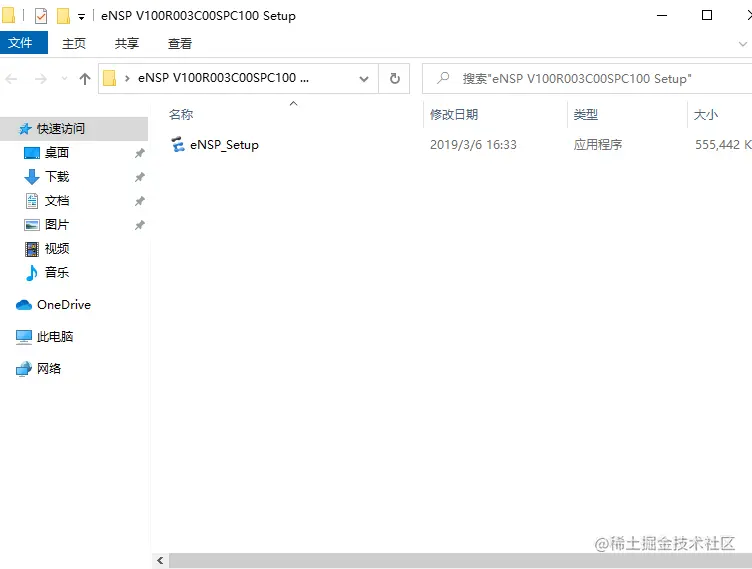Click the 网络 network icon
Screen dimensions: 752x569
click(x=24, y=369)
